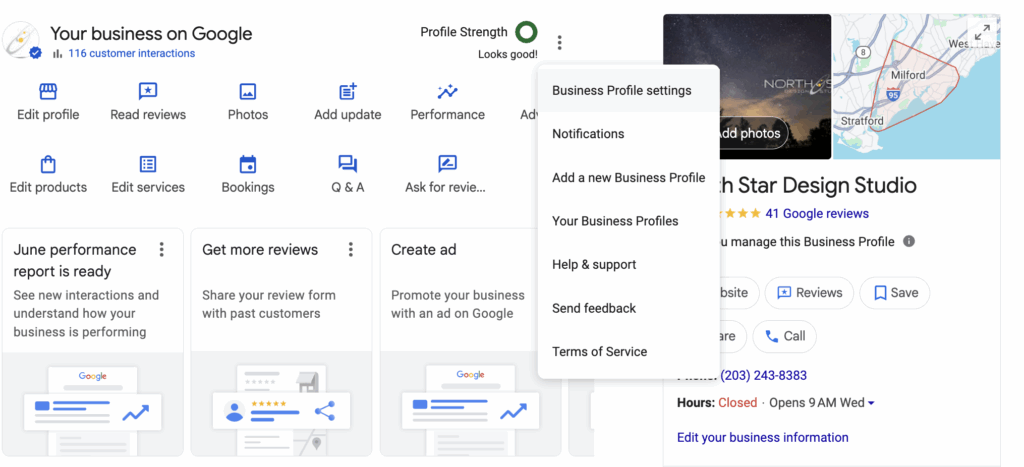
Task: Open Edit profile storefront icon
Action: point(48,91)
